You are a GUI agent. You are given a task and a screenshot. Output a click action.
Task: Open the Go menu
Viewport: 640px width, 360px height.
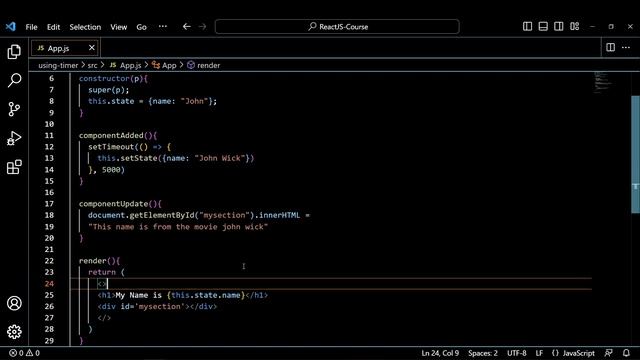click(141, 27)
